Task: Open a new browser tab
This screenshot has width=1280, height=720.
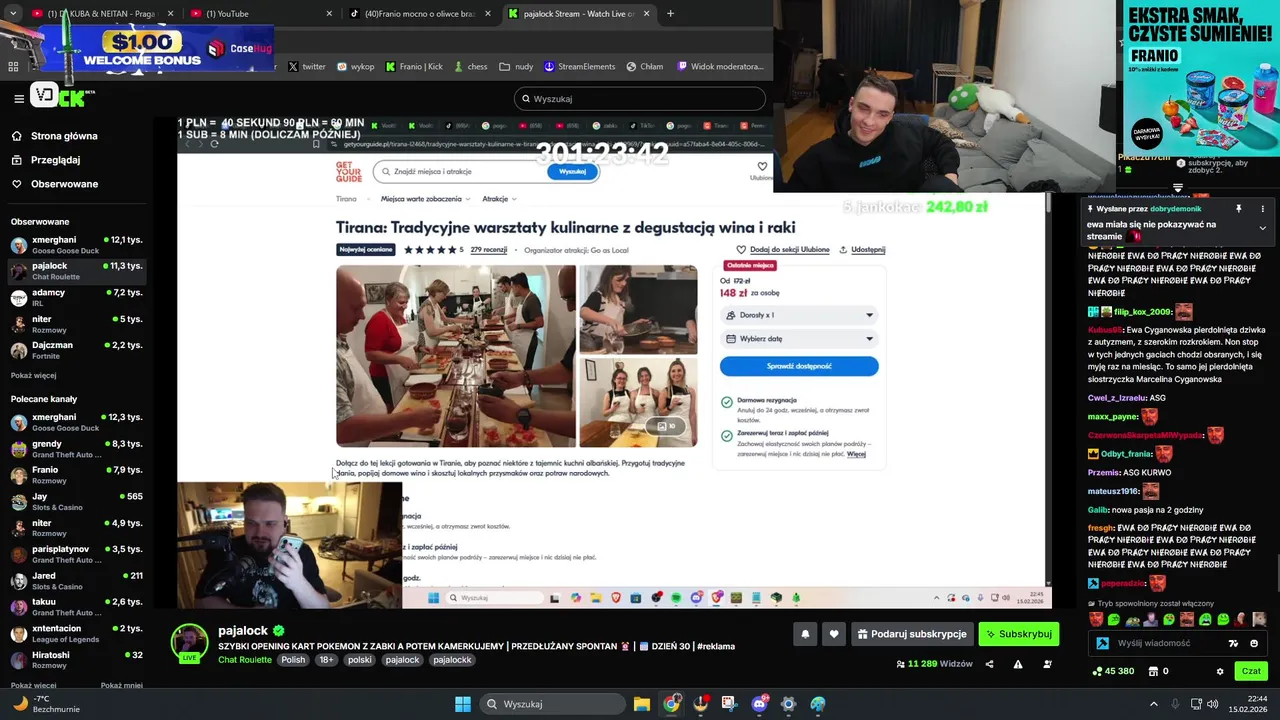Action: pyautogui.click(x=670, y=13)
